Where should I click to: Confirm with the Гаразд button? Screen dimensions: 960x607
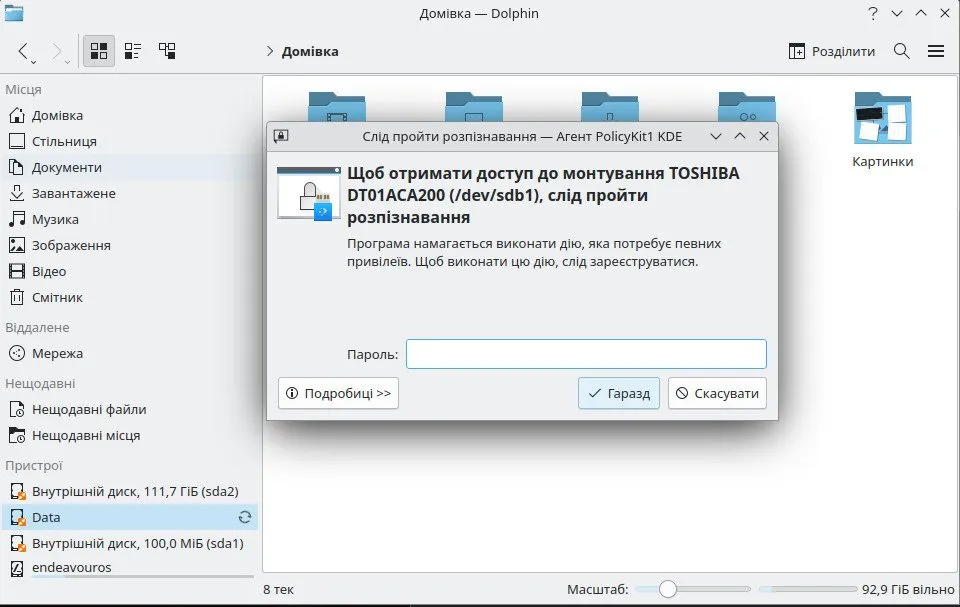coord(618,393)
